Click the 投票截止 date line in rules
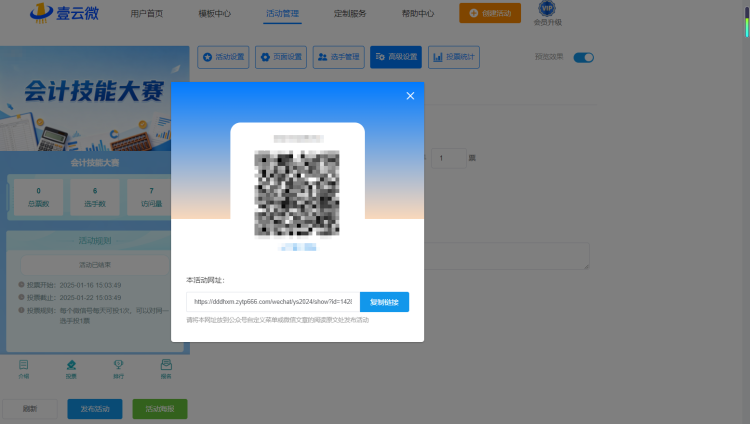This screenshot has width=750, height=424. coord(70,298)
